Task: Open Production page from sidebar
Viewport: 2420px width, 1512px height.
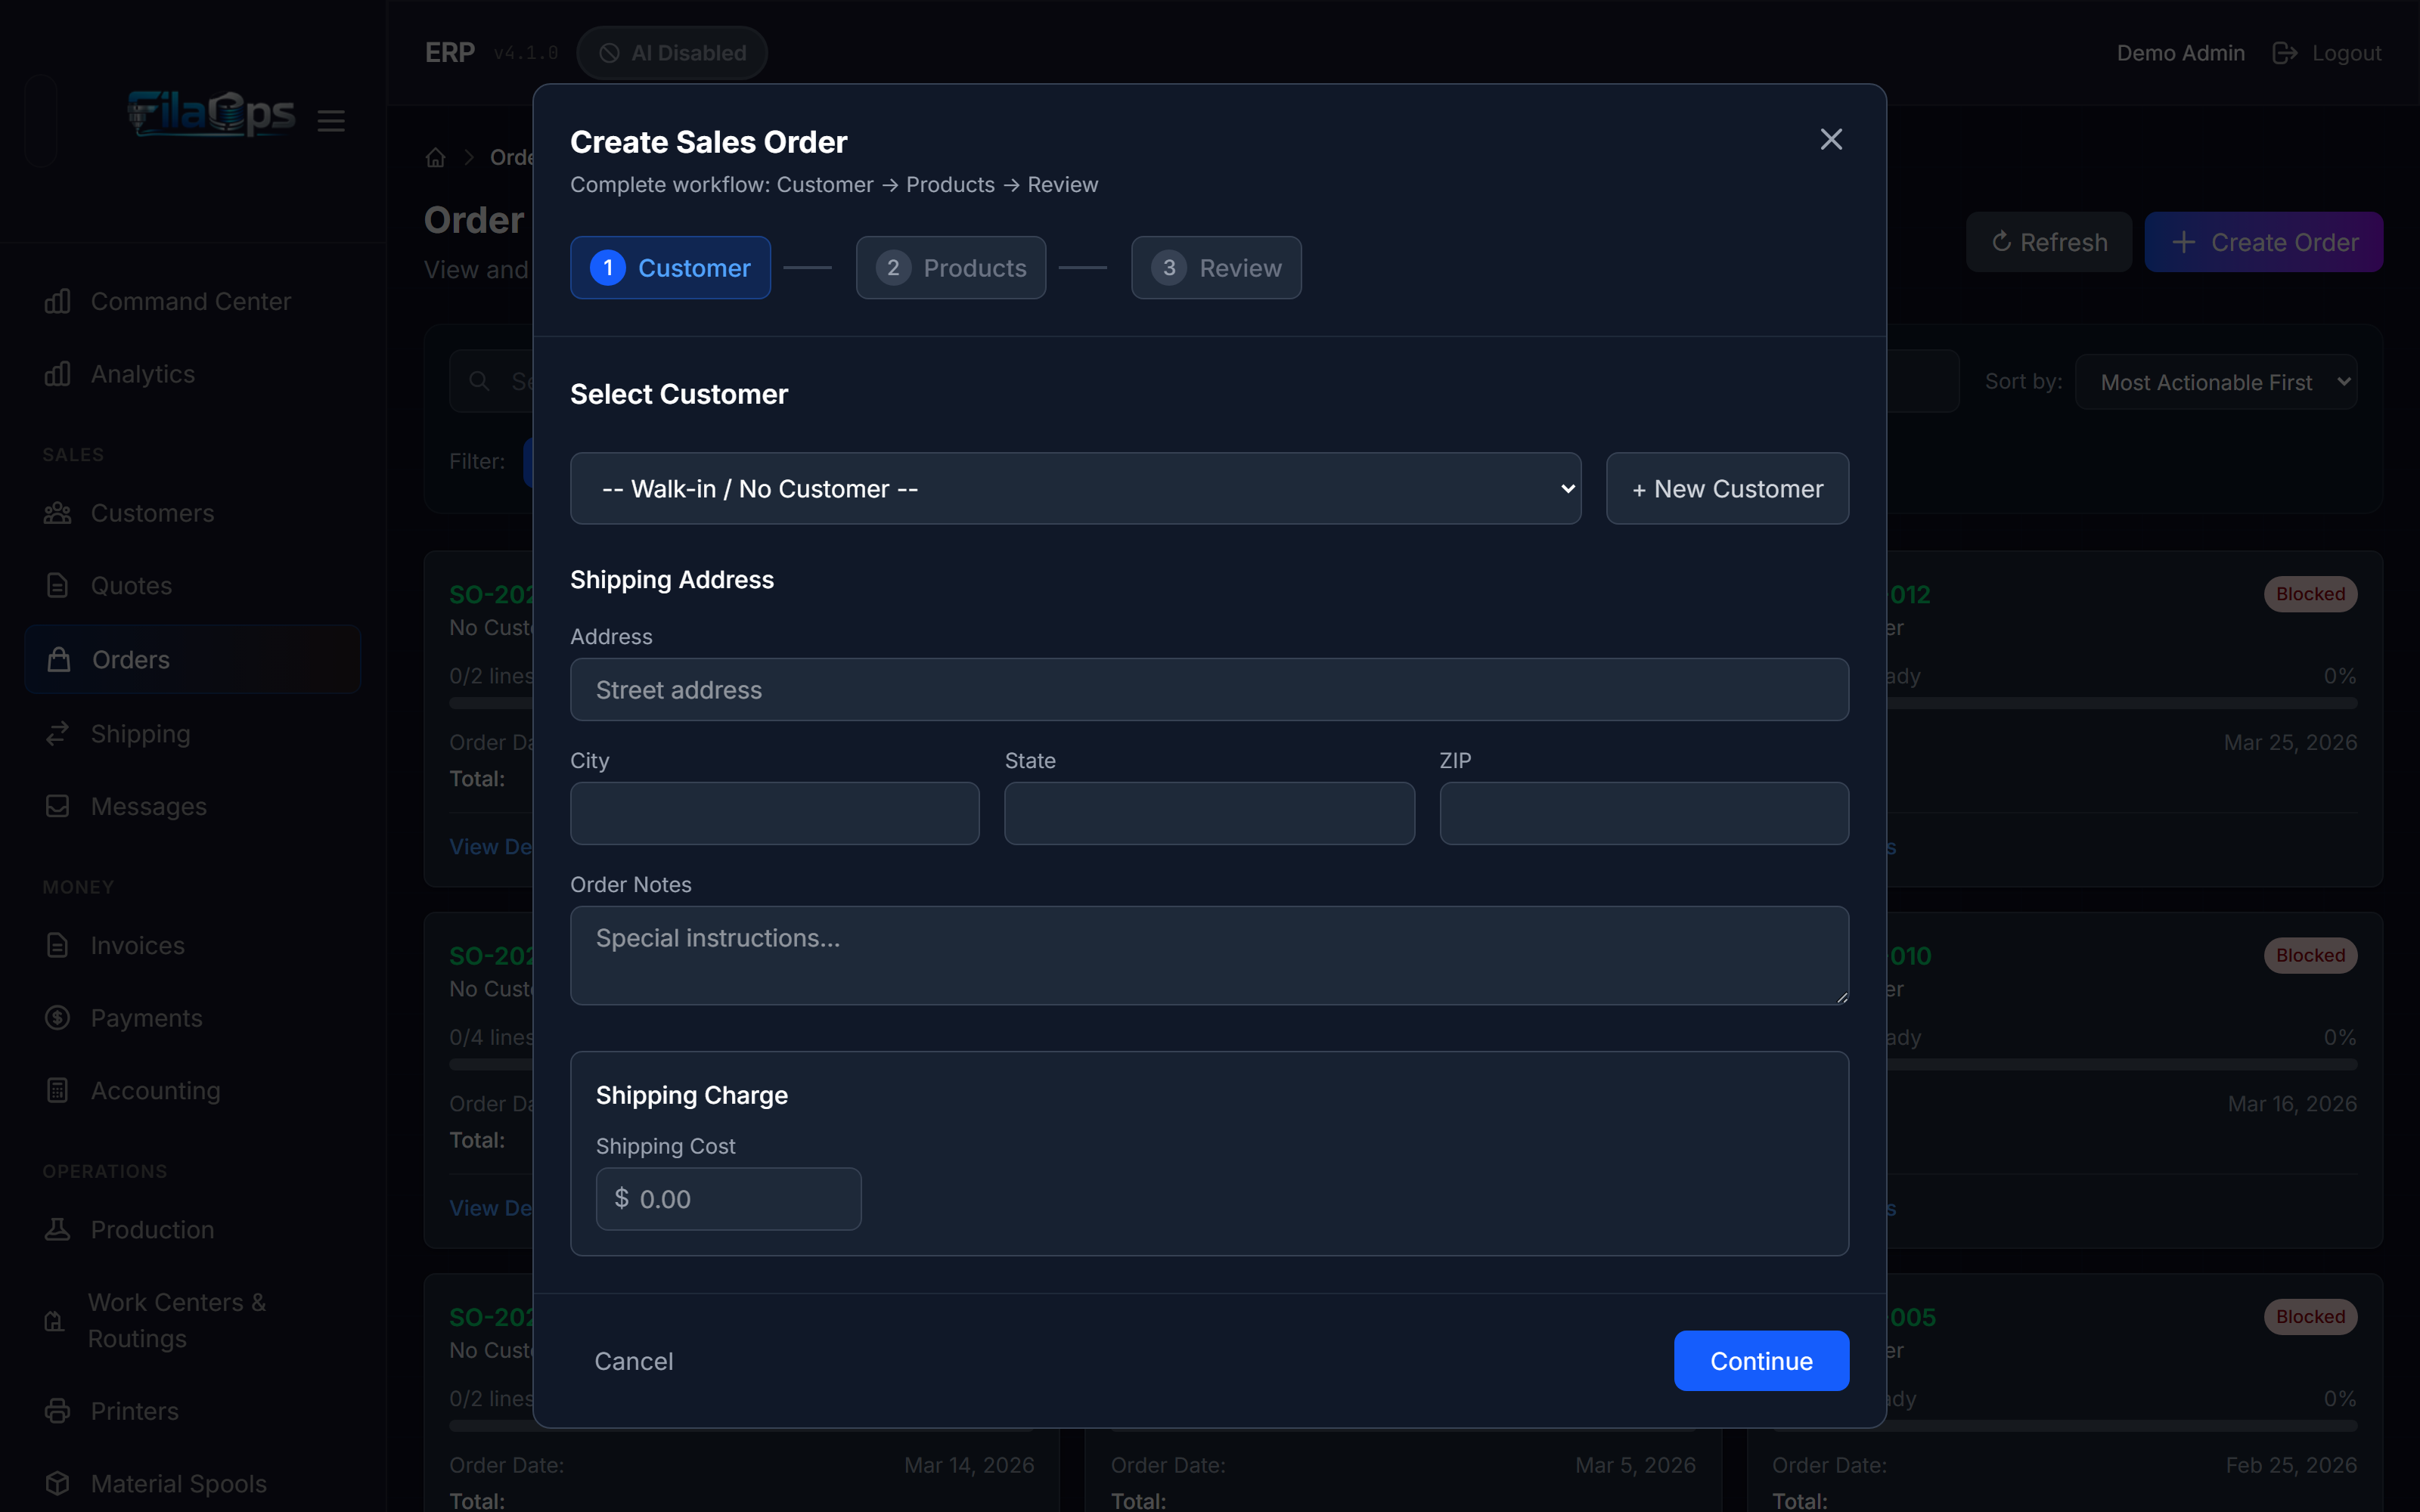Action: (x=192, y=1229)
